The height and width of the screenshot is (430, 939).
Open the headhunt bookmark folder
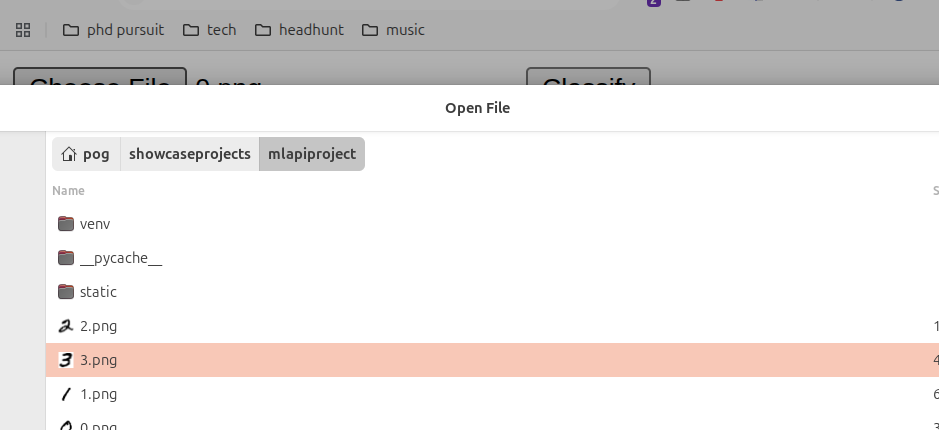pyautogui.click(x=299, y=30)
